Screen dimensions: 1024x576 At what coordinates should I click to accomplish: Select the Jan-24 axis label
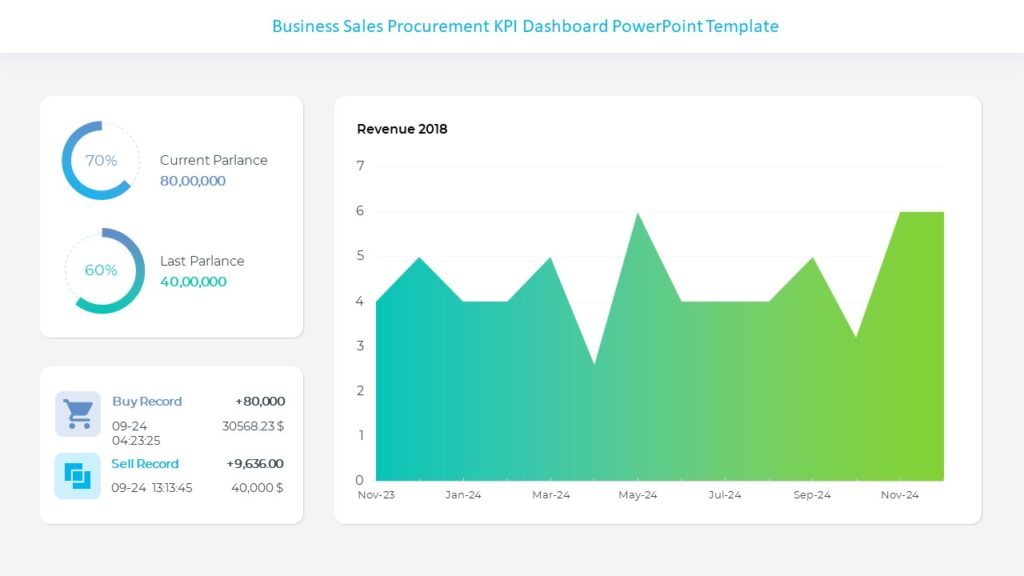tap(463, 494)
